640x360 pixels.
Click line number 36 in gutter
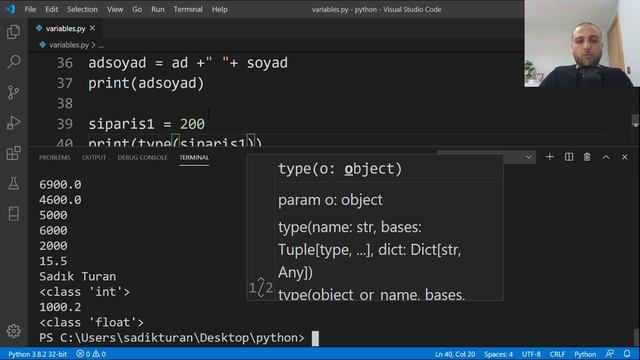coord(64,63)
